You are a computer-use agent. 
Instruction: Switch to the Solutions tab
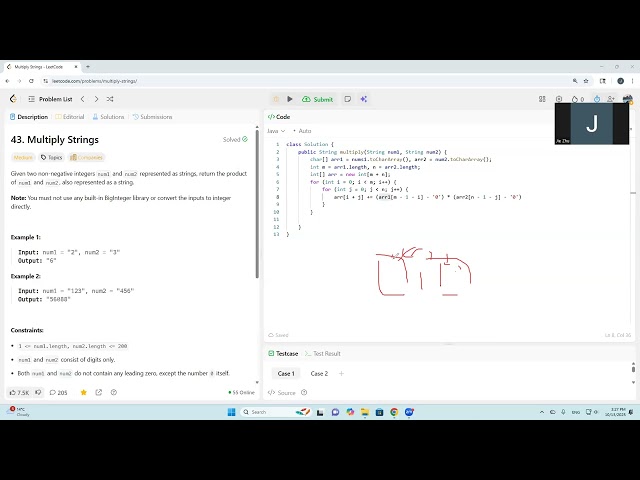tap(108, 117)
